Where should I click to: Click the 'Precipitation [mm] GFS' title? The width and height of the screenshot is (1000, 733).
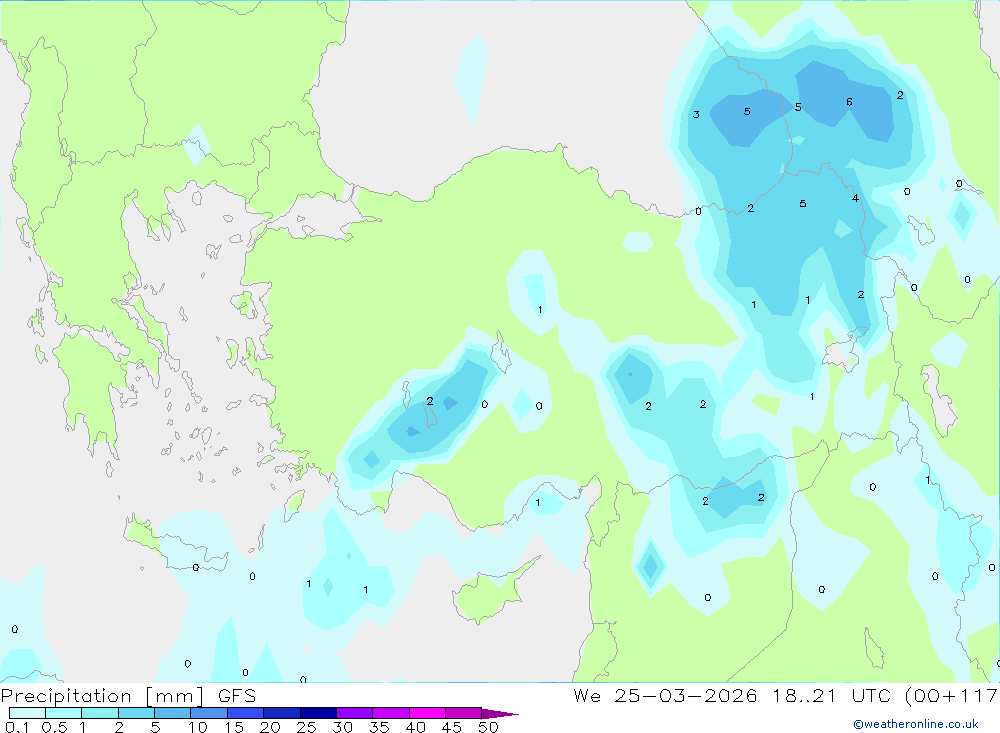point(128,696)
